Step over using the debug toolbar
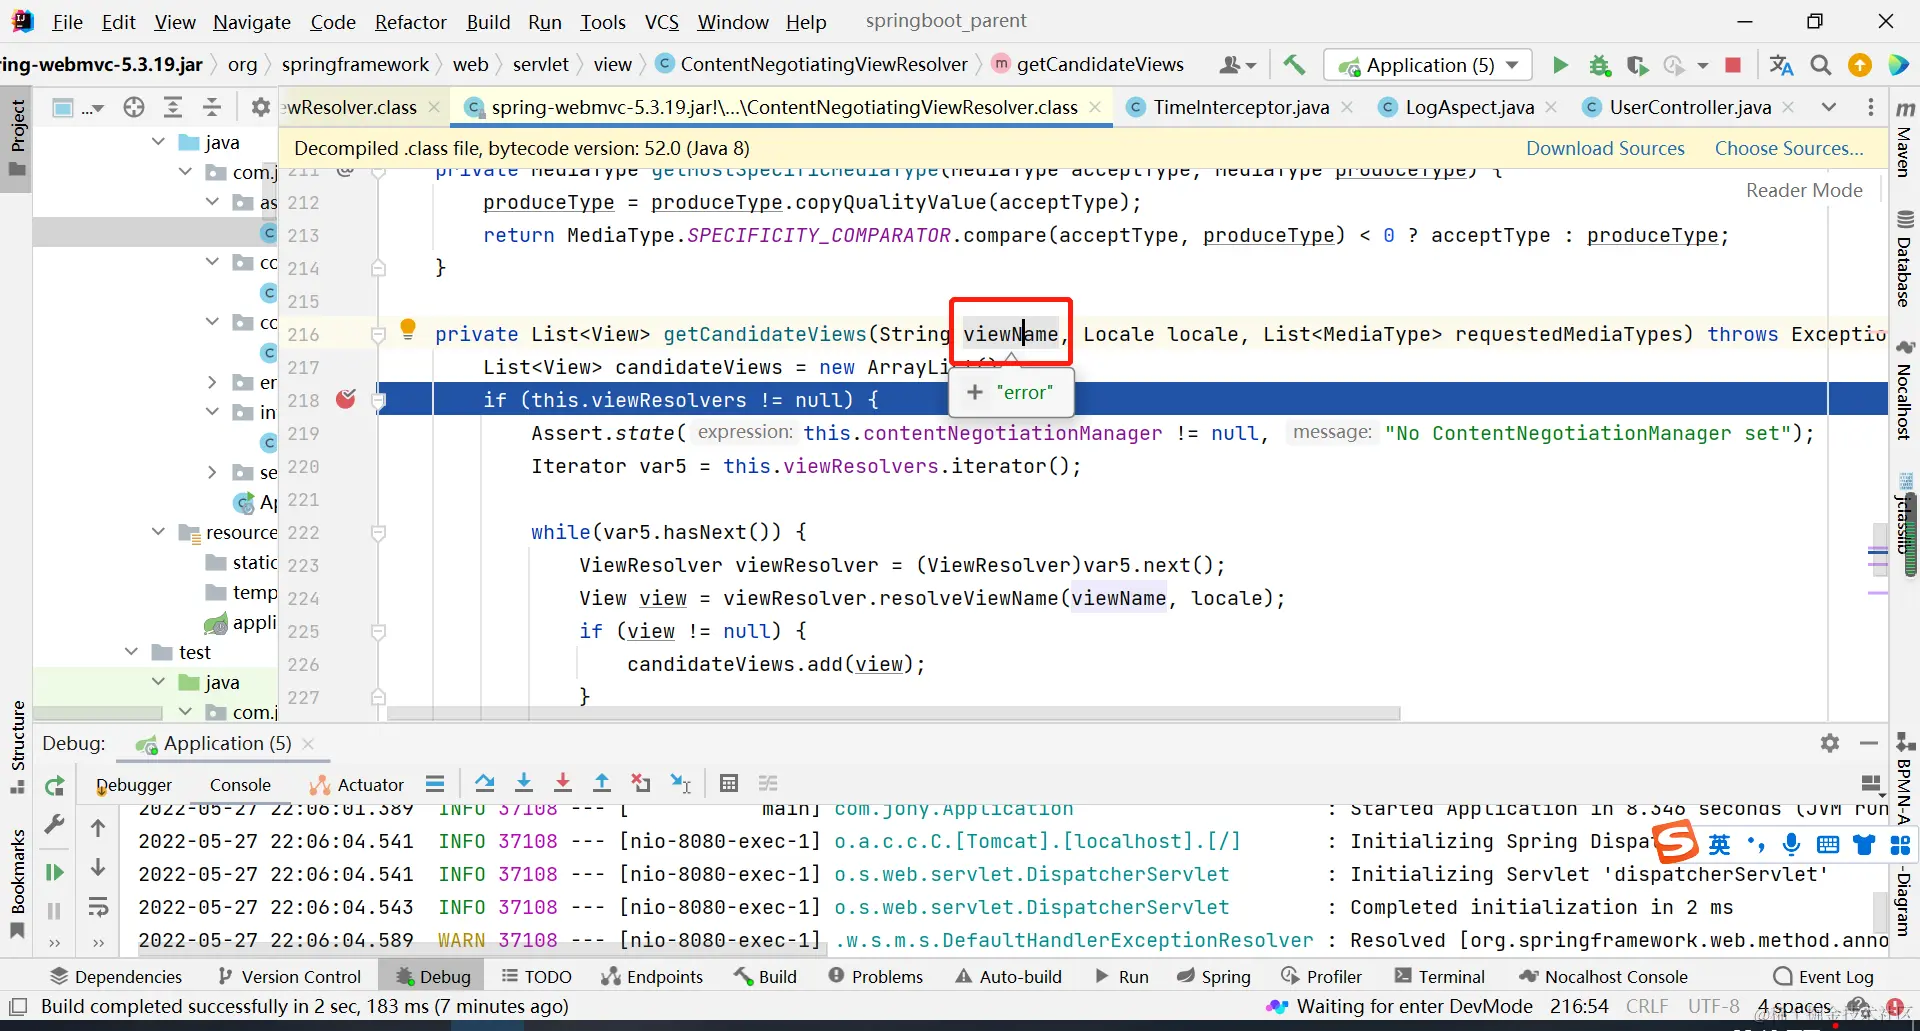This screenshot has width=1920, height=1031. pyautogui.click(x=485, y=783)
